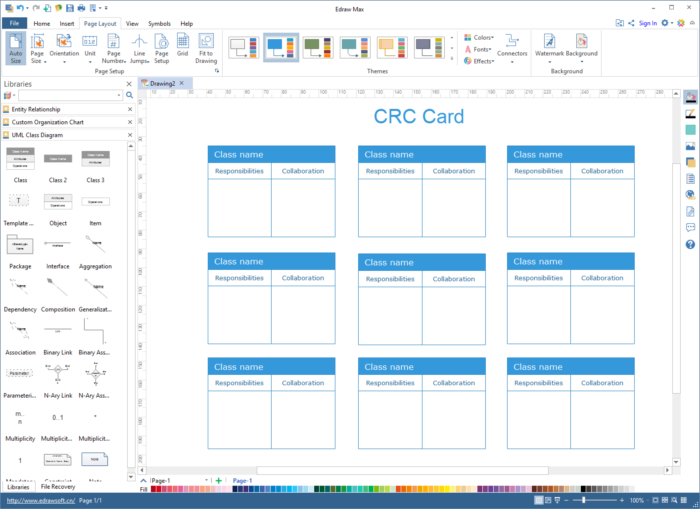Switch to File Recovery tab

pos(58,487)
